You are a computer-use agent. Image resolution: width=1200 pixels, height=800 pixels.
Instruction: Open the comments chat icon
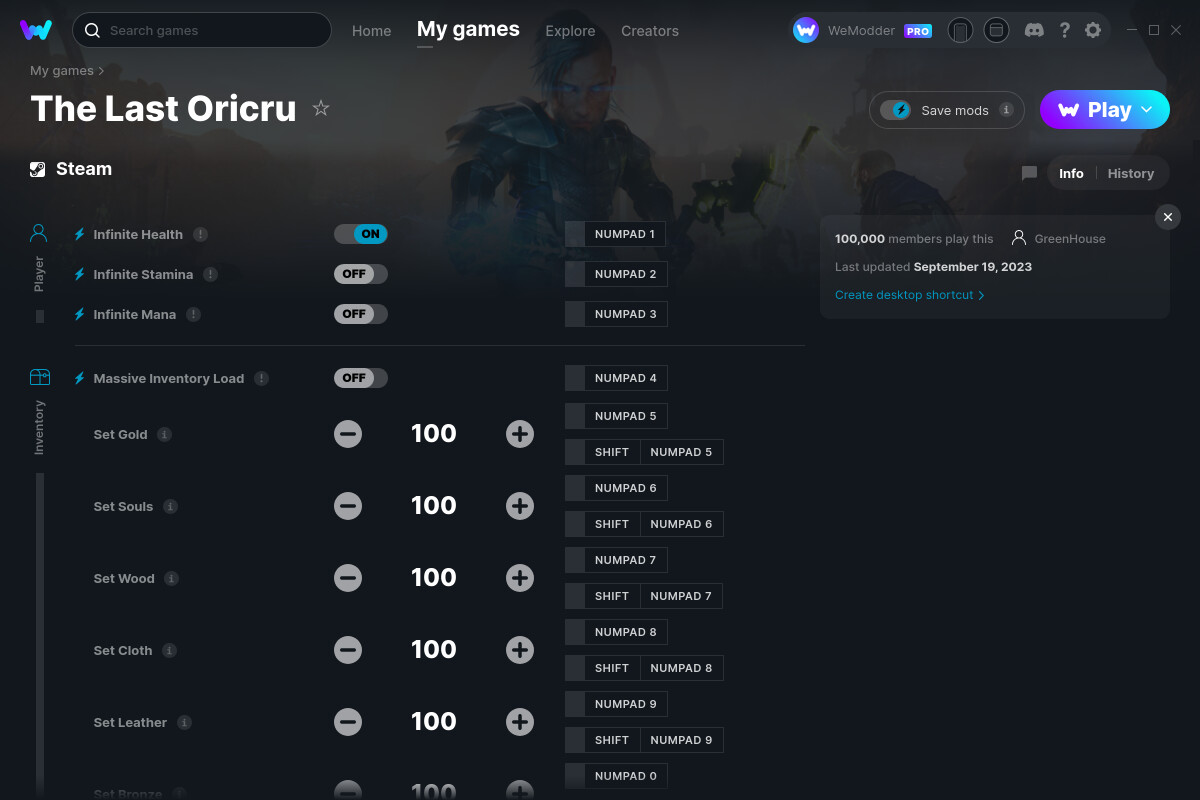1029,173
